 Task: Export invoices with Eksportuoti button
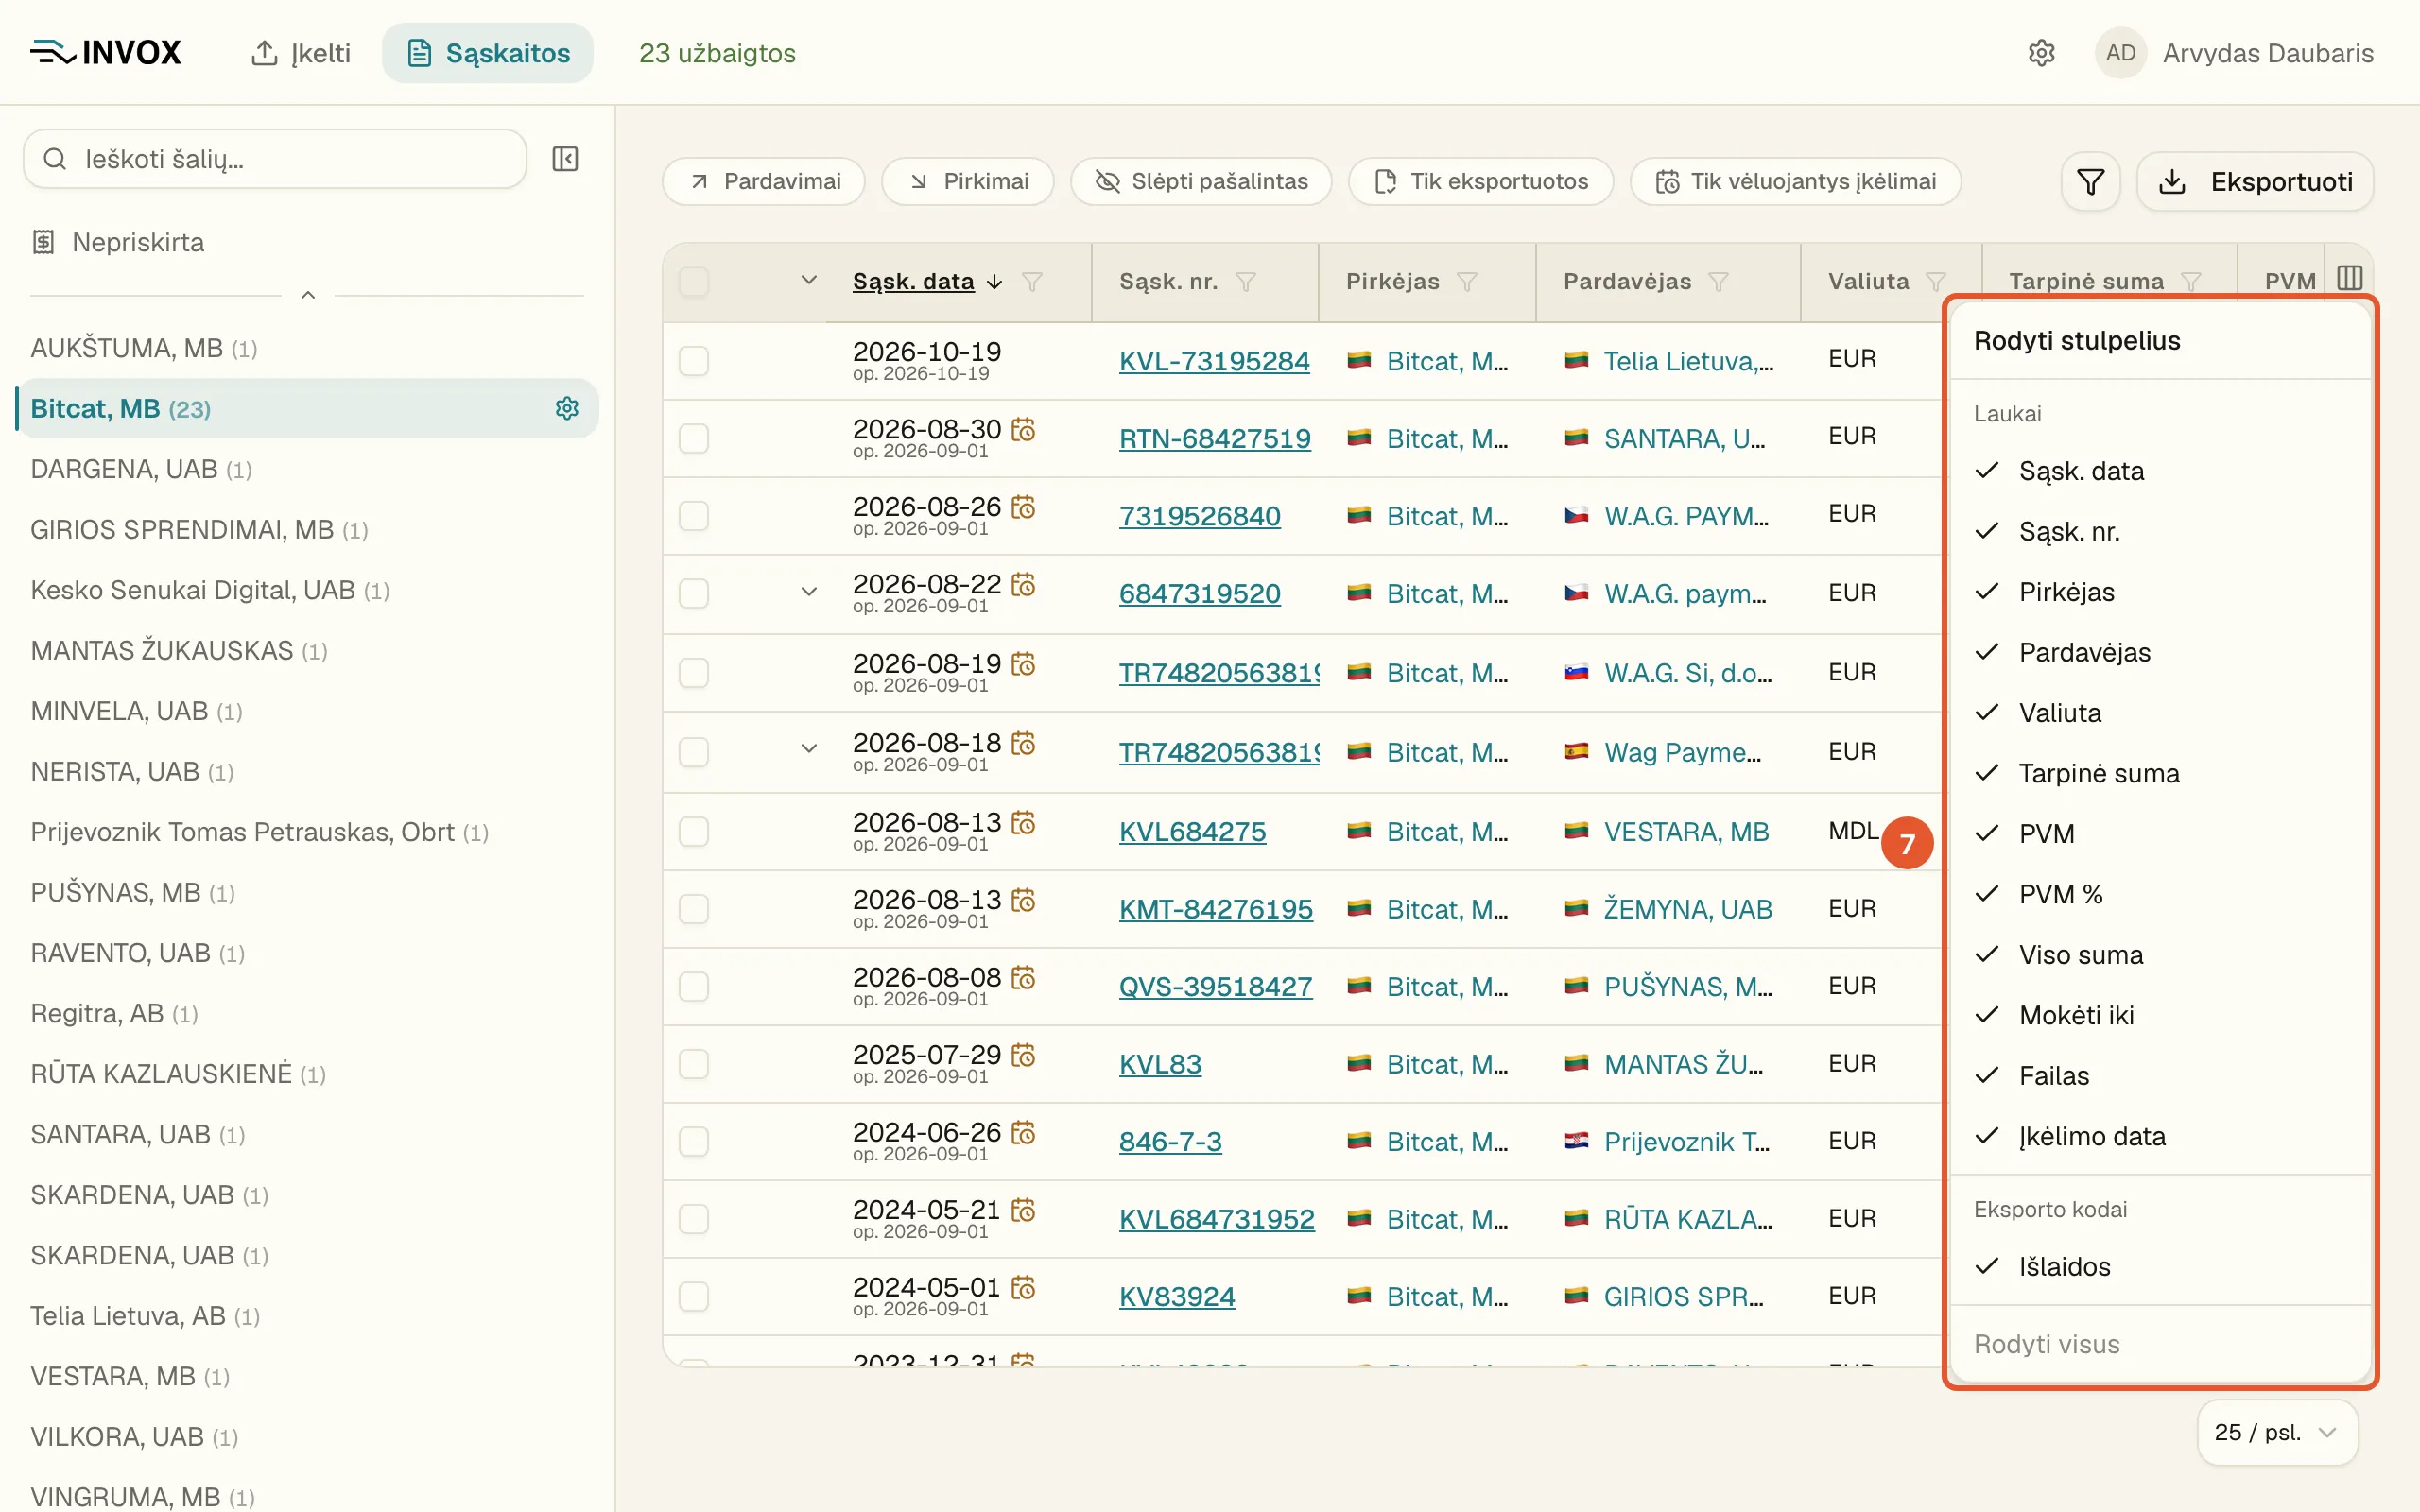(2255, 182)
